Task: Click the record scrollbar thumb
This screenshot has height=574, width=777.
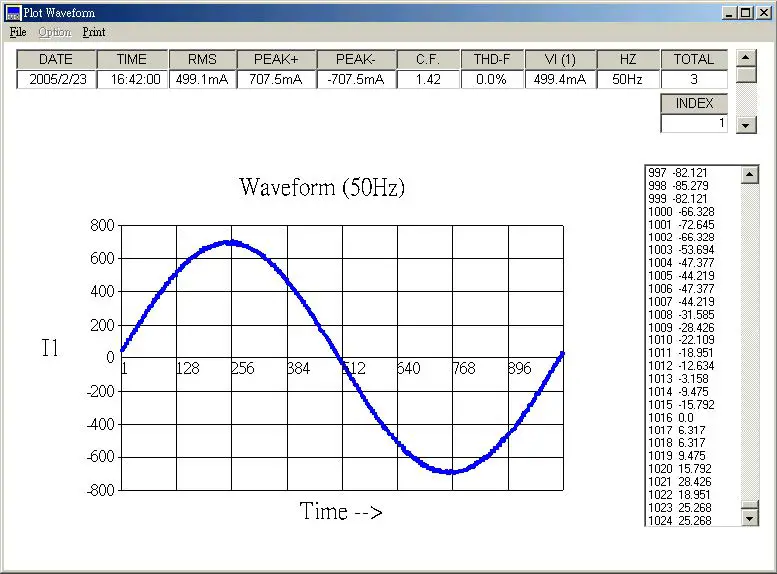Action: 746,75
